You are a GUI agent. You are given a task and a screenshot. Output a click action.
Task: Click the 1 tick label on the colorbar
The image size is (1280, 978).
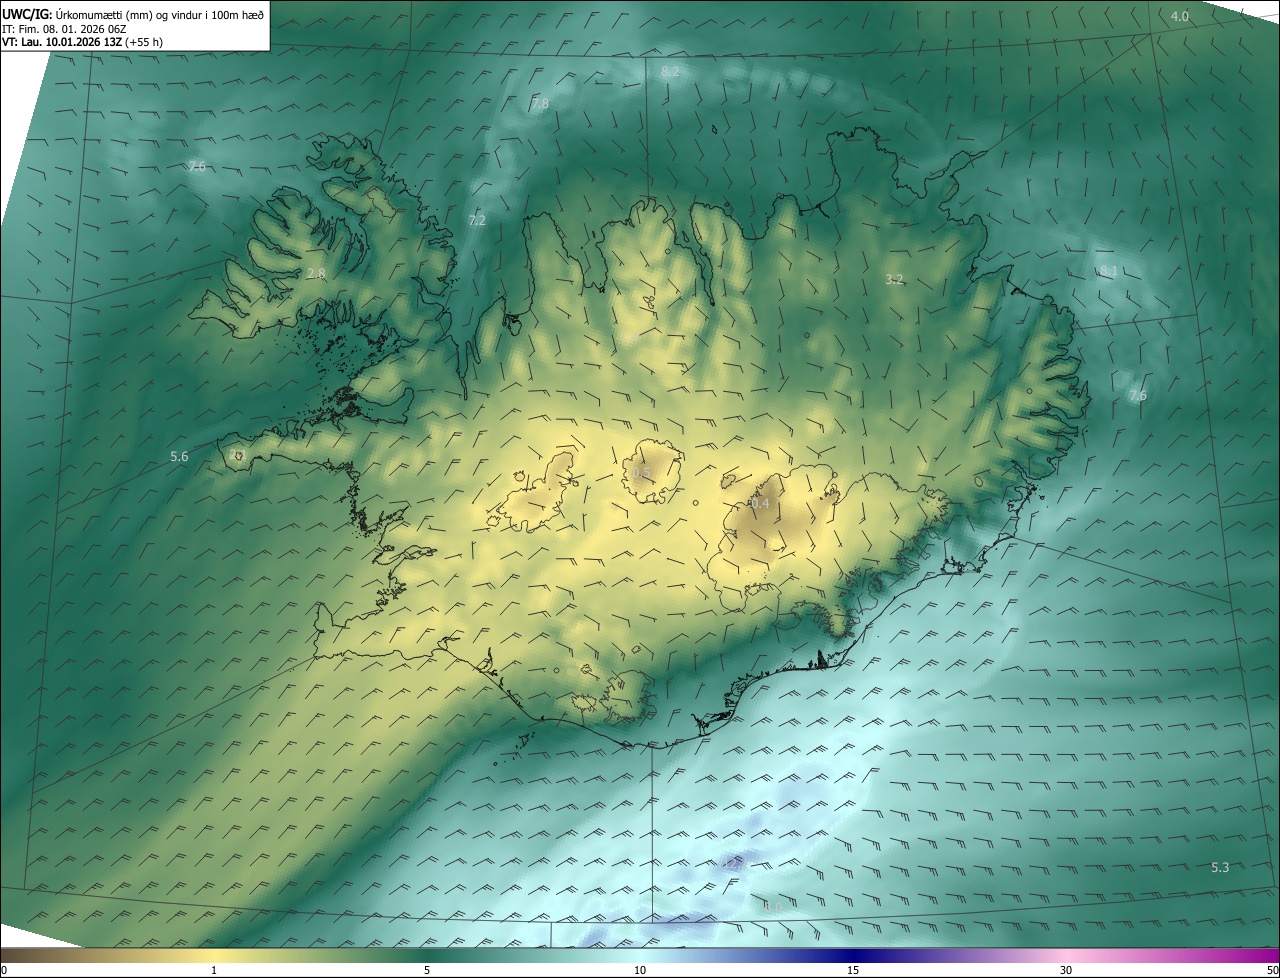click(x=215, y=970)
